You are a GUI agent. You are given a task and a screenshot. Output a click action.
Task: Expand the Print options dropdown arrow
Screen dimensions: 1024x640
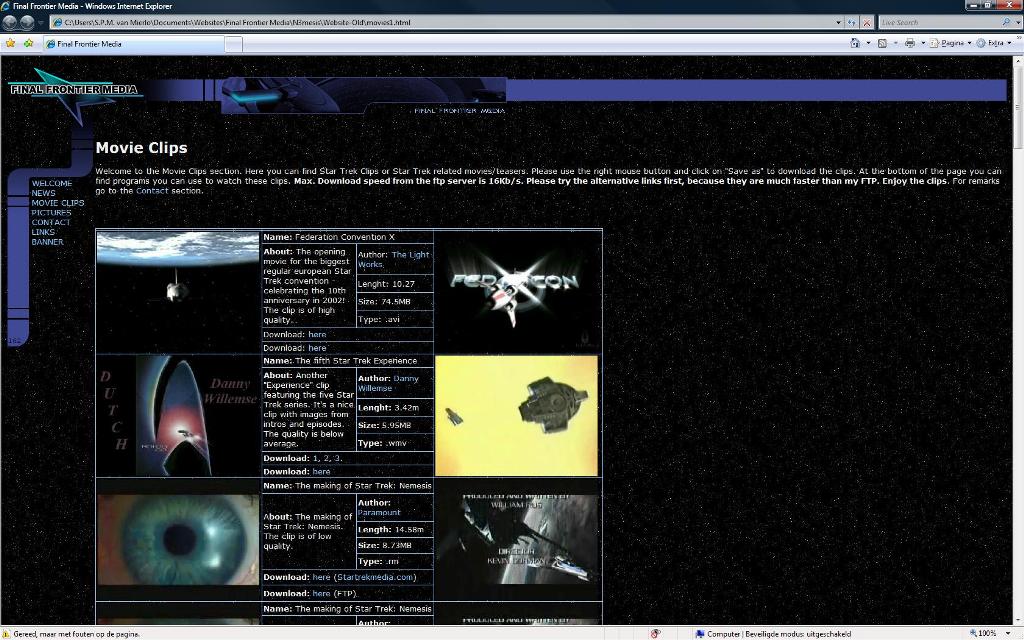click(x=923, y=43)
